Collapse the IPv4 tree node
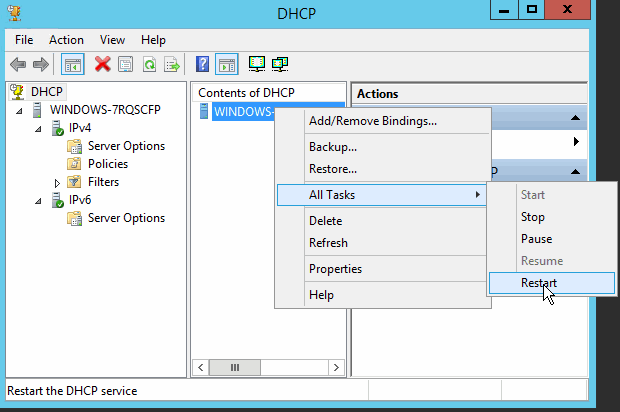 (39, 128)
